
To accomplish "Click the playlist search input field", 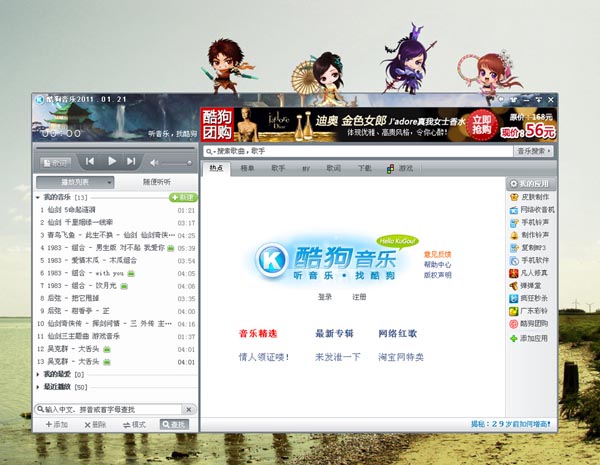I will pyautogui.click(x=109, y=410).
